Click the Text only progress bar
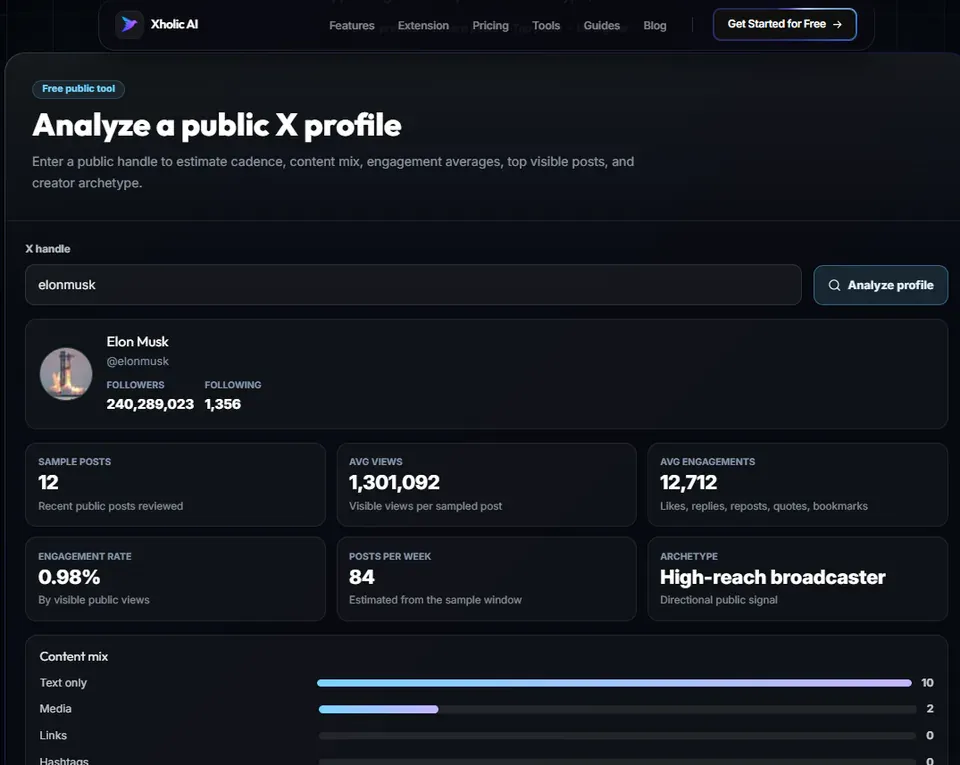The height and width of the screenshot is (765, 960). 615,683
